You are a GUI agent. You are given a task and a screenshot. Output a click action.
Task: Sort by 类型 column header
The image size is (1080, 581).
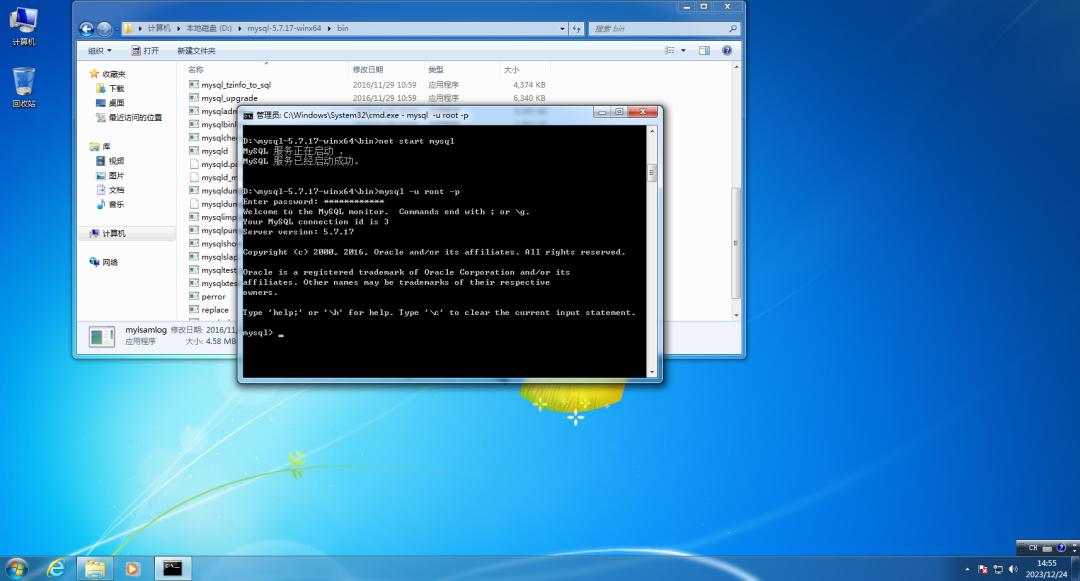pos(435,70)
